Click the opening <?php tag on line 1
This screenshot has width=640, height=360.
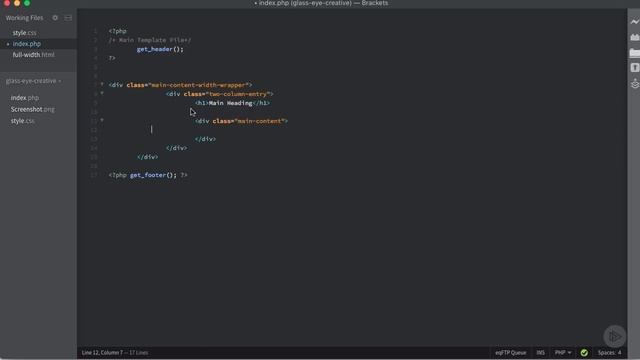118,31
